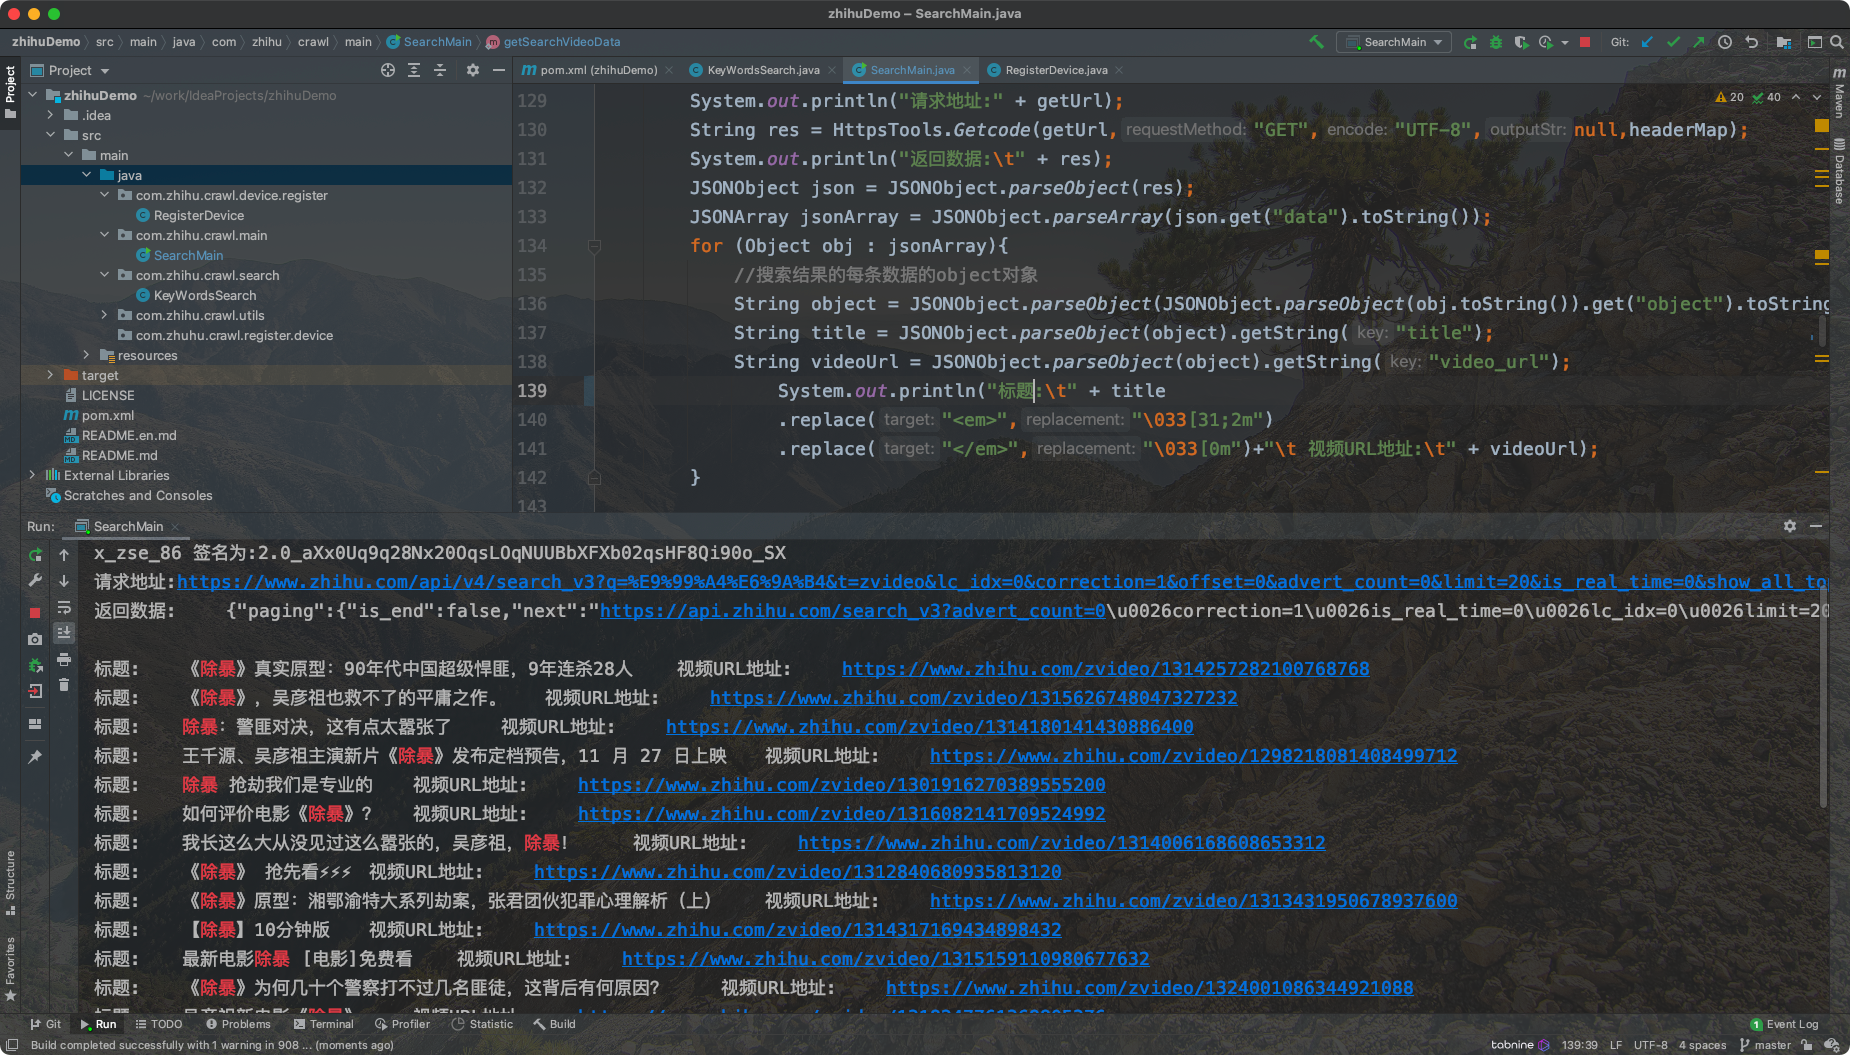Click the tabnine status bar widget
The image size is (1850, 1055).
[x=1520, y=1045]
